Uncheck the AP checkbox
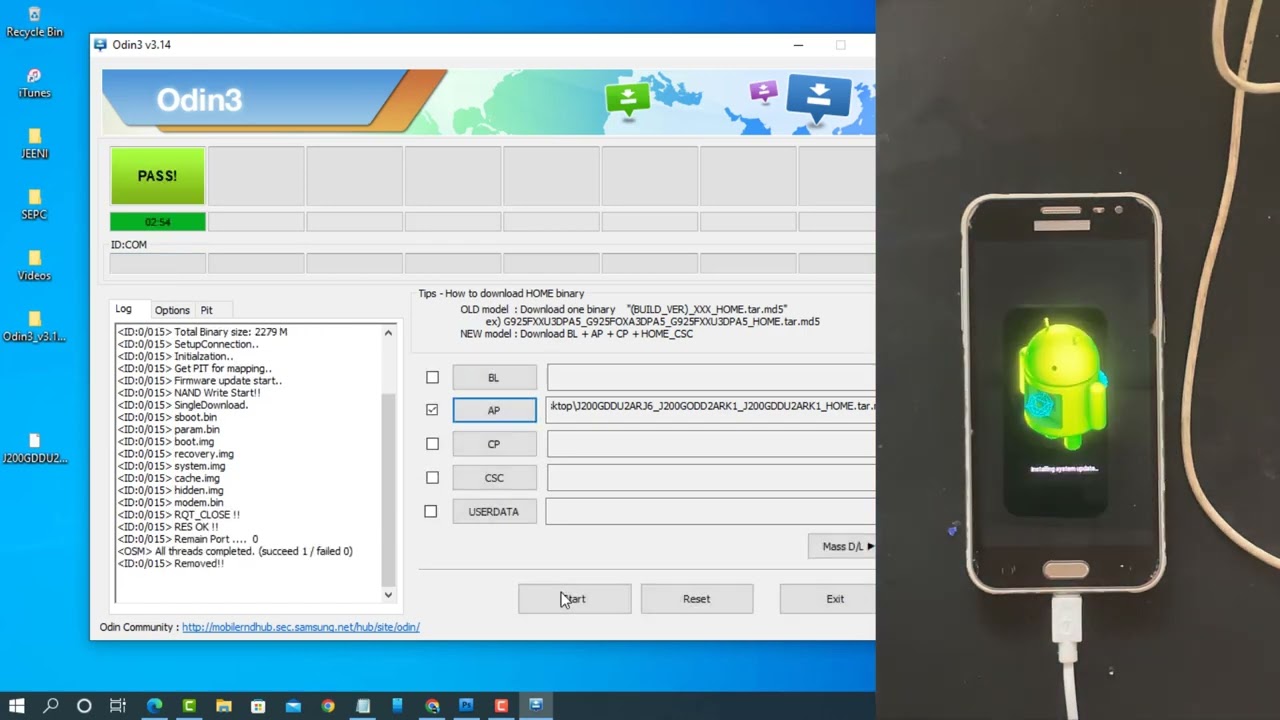 [432, 410]
